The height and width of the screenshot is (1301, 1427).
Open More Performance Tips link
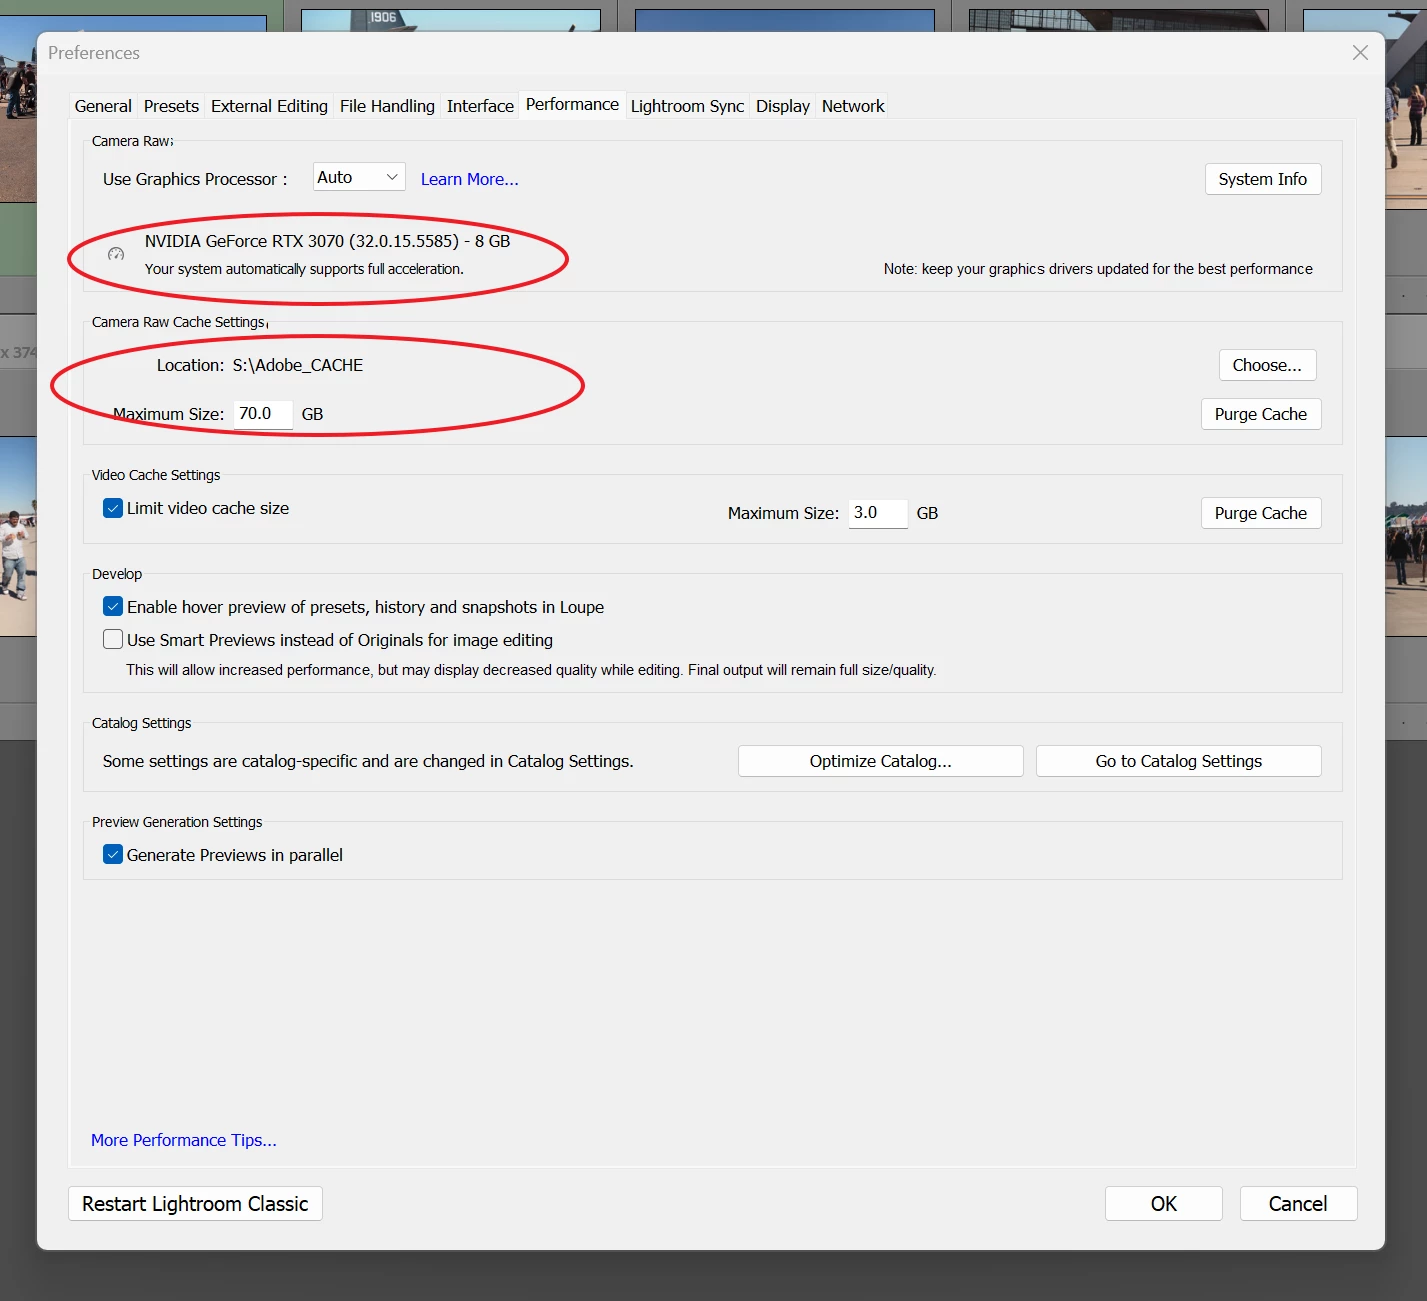click(x=184, y=1140)
